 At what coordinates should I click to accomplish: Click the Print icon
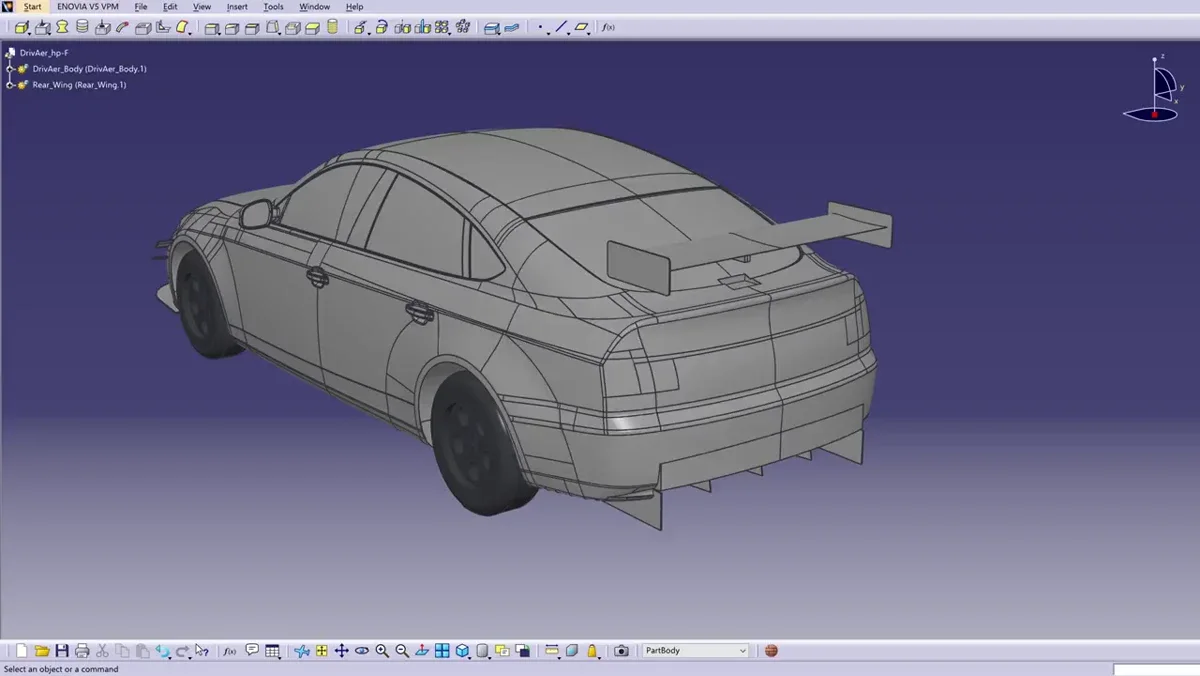[82, 651]
